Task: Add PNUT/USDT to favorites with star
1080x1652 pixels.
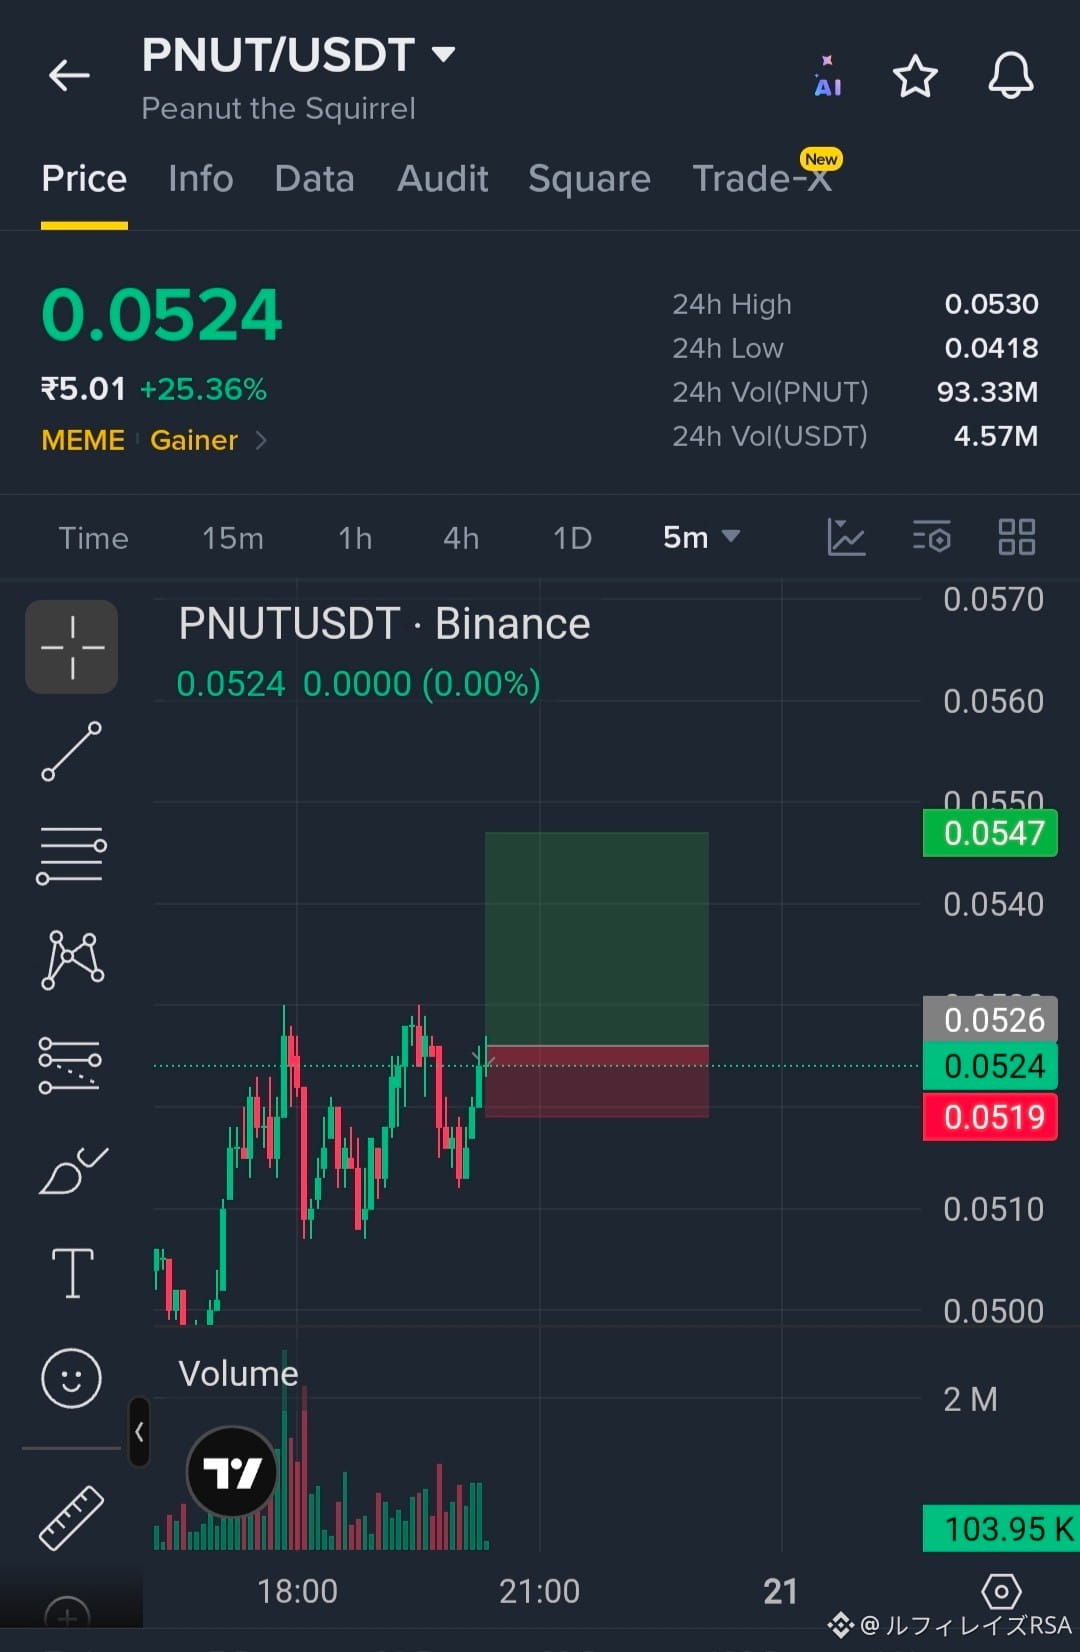Action: pyautogui.click(x=915, y=76)
